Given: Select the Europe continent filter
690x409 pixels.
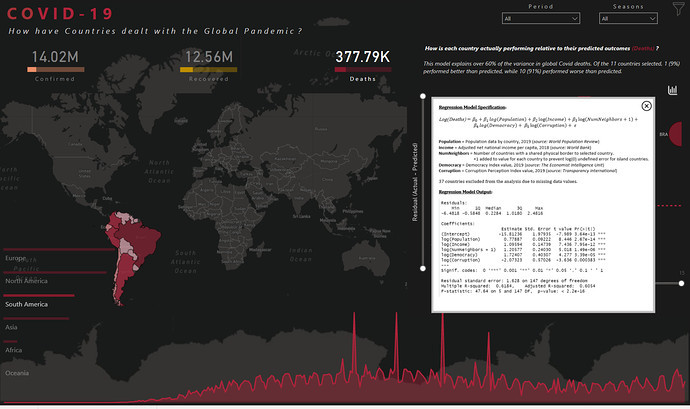Looking at the screenshot, I should click(x=15, y=258).
